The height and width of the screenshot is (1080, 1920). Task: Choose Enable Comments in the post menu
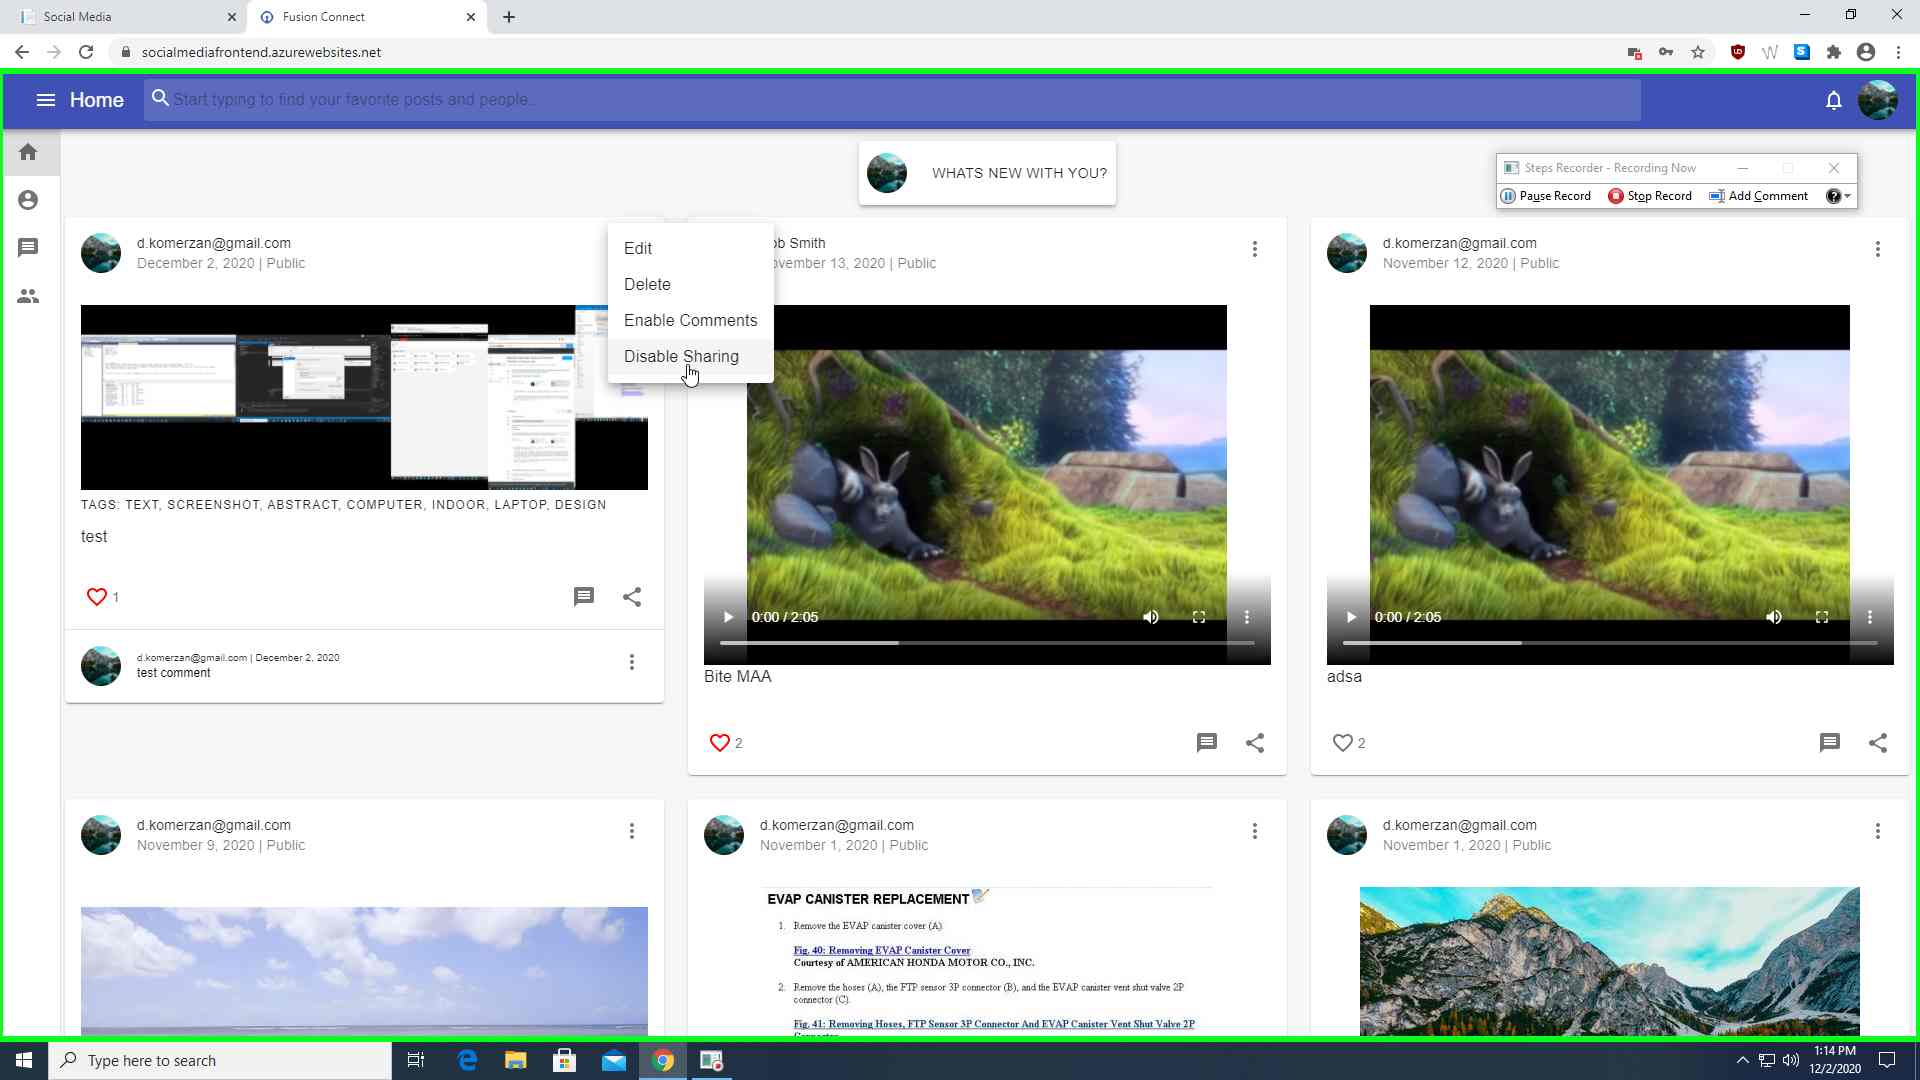pos(690,321)
